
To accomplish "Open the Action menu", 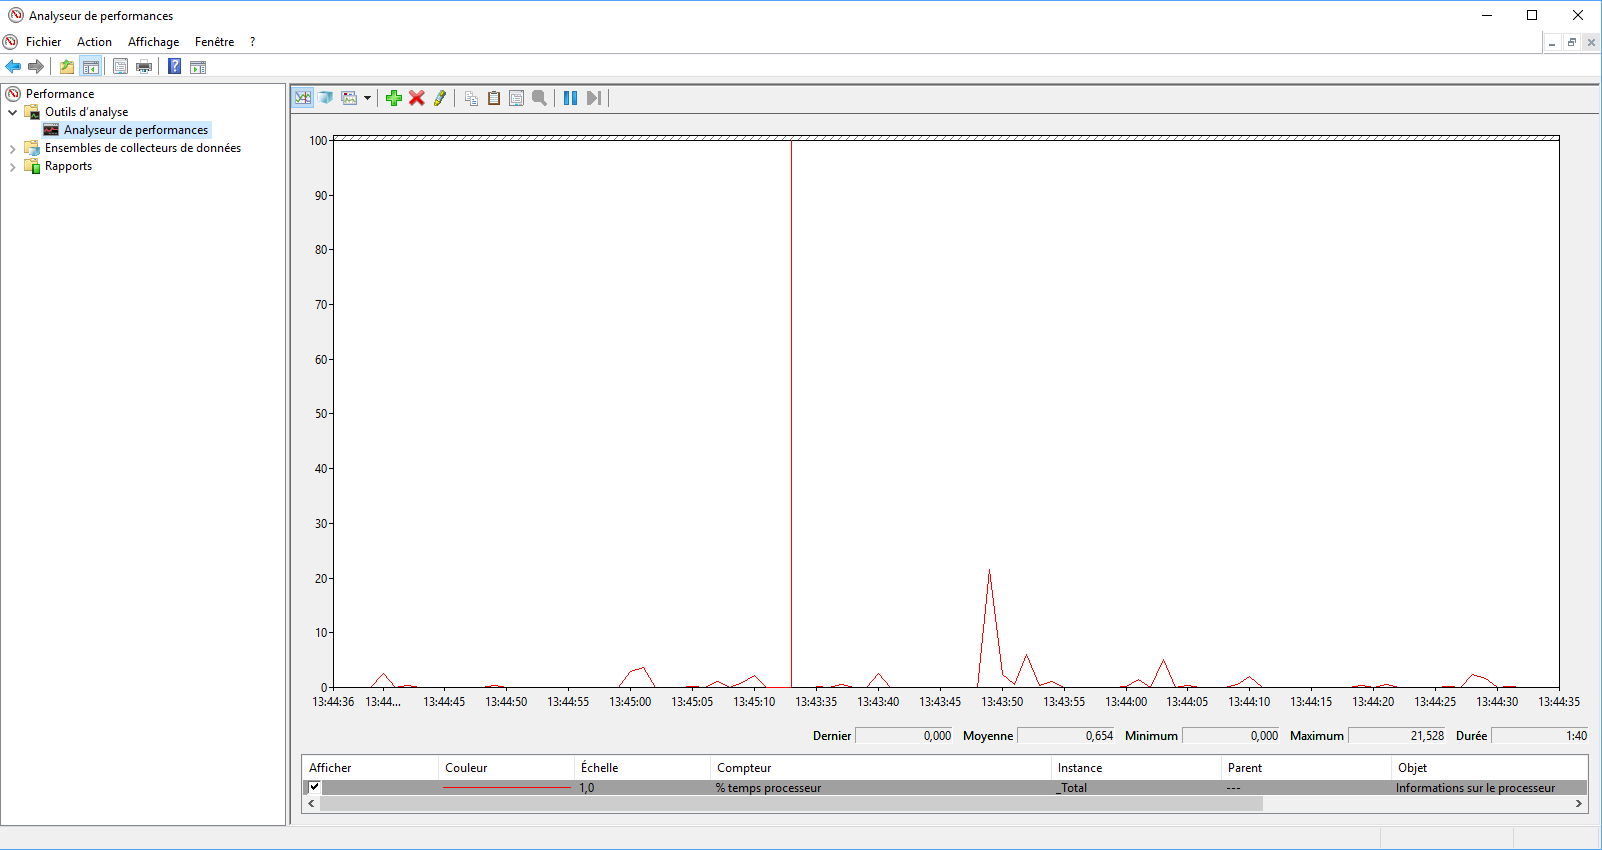I will pyautogui.click(x=94, y=42).
